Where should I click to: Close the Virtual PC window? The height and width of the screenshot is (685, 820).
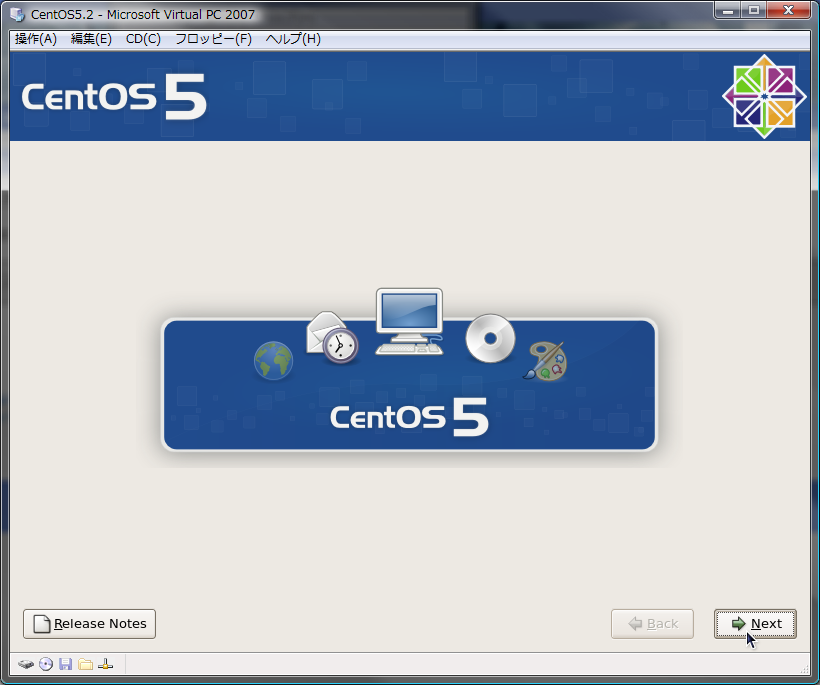789,10
